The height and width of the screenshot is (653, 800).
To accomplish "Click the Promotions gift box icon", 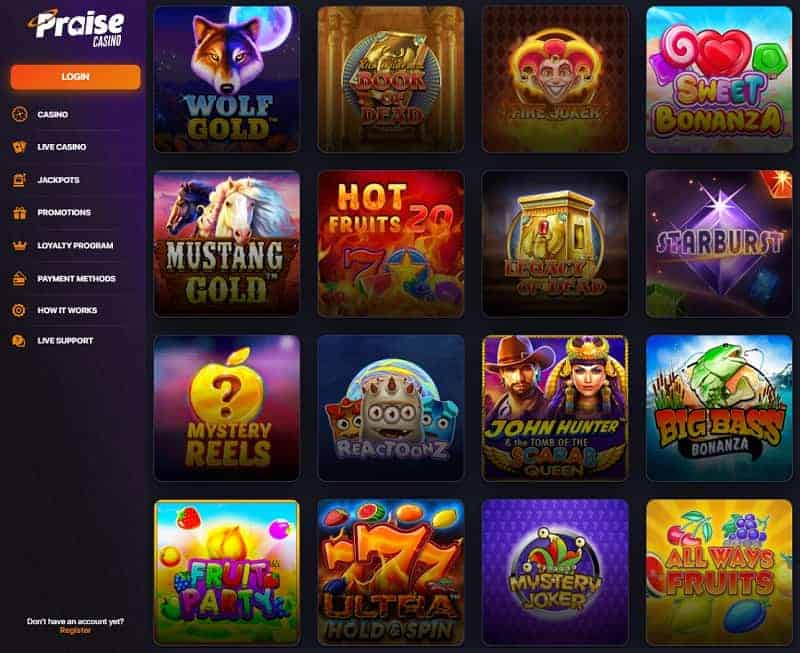I will pyautogui.click(x=19, y=213).
